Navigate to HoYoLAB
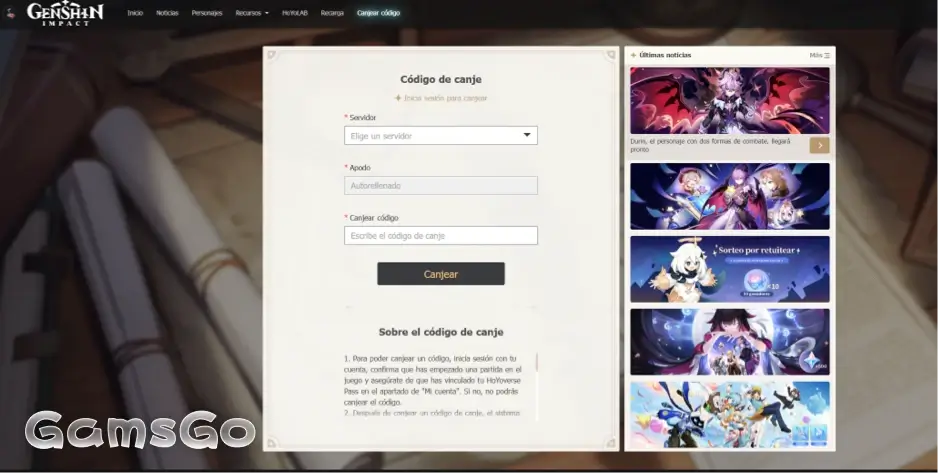Image resolution: width=938 pixels, height=473 pixels. (295, 13)
